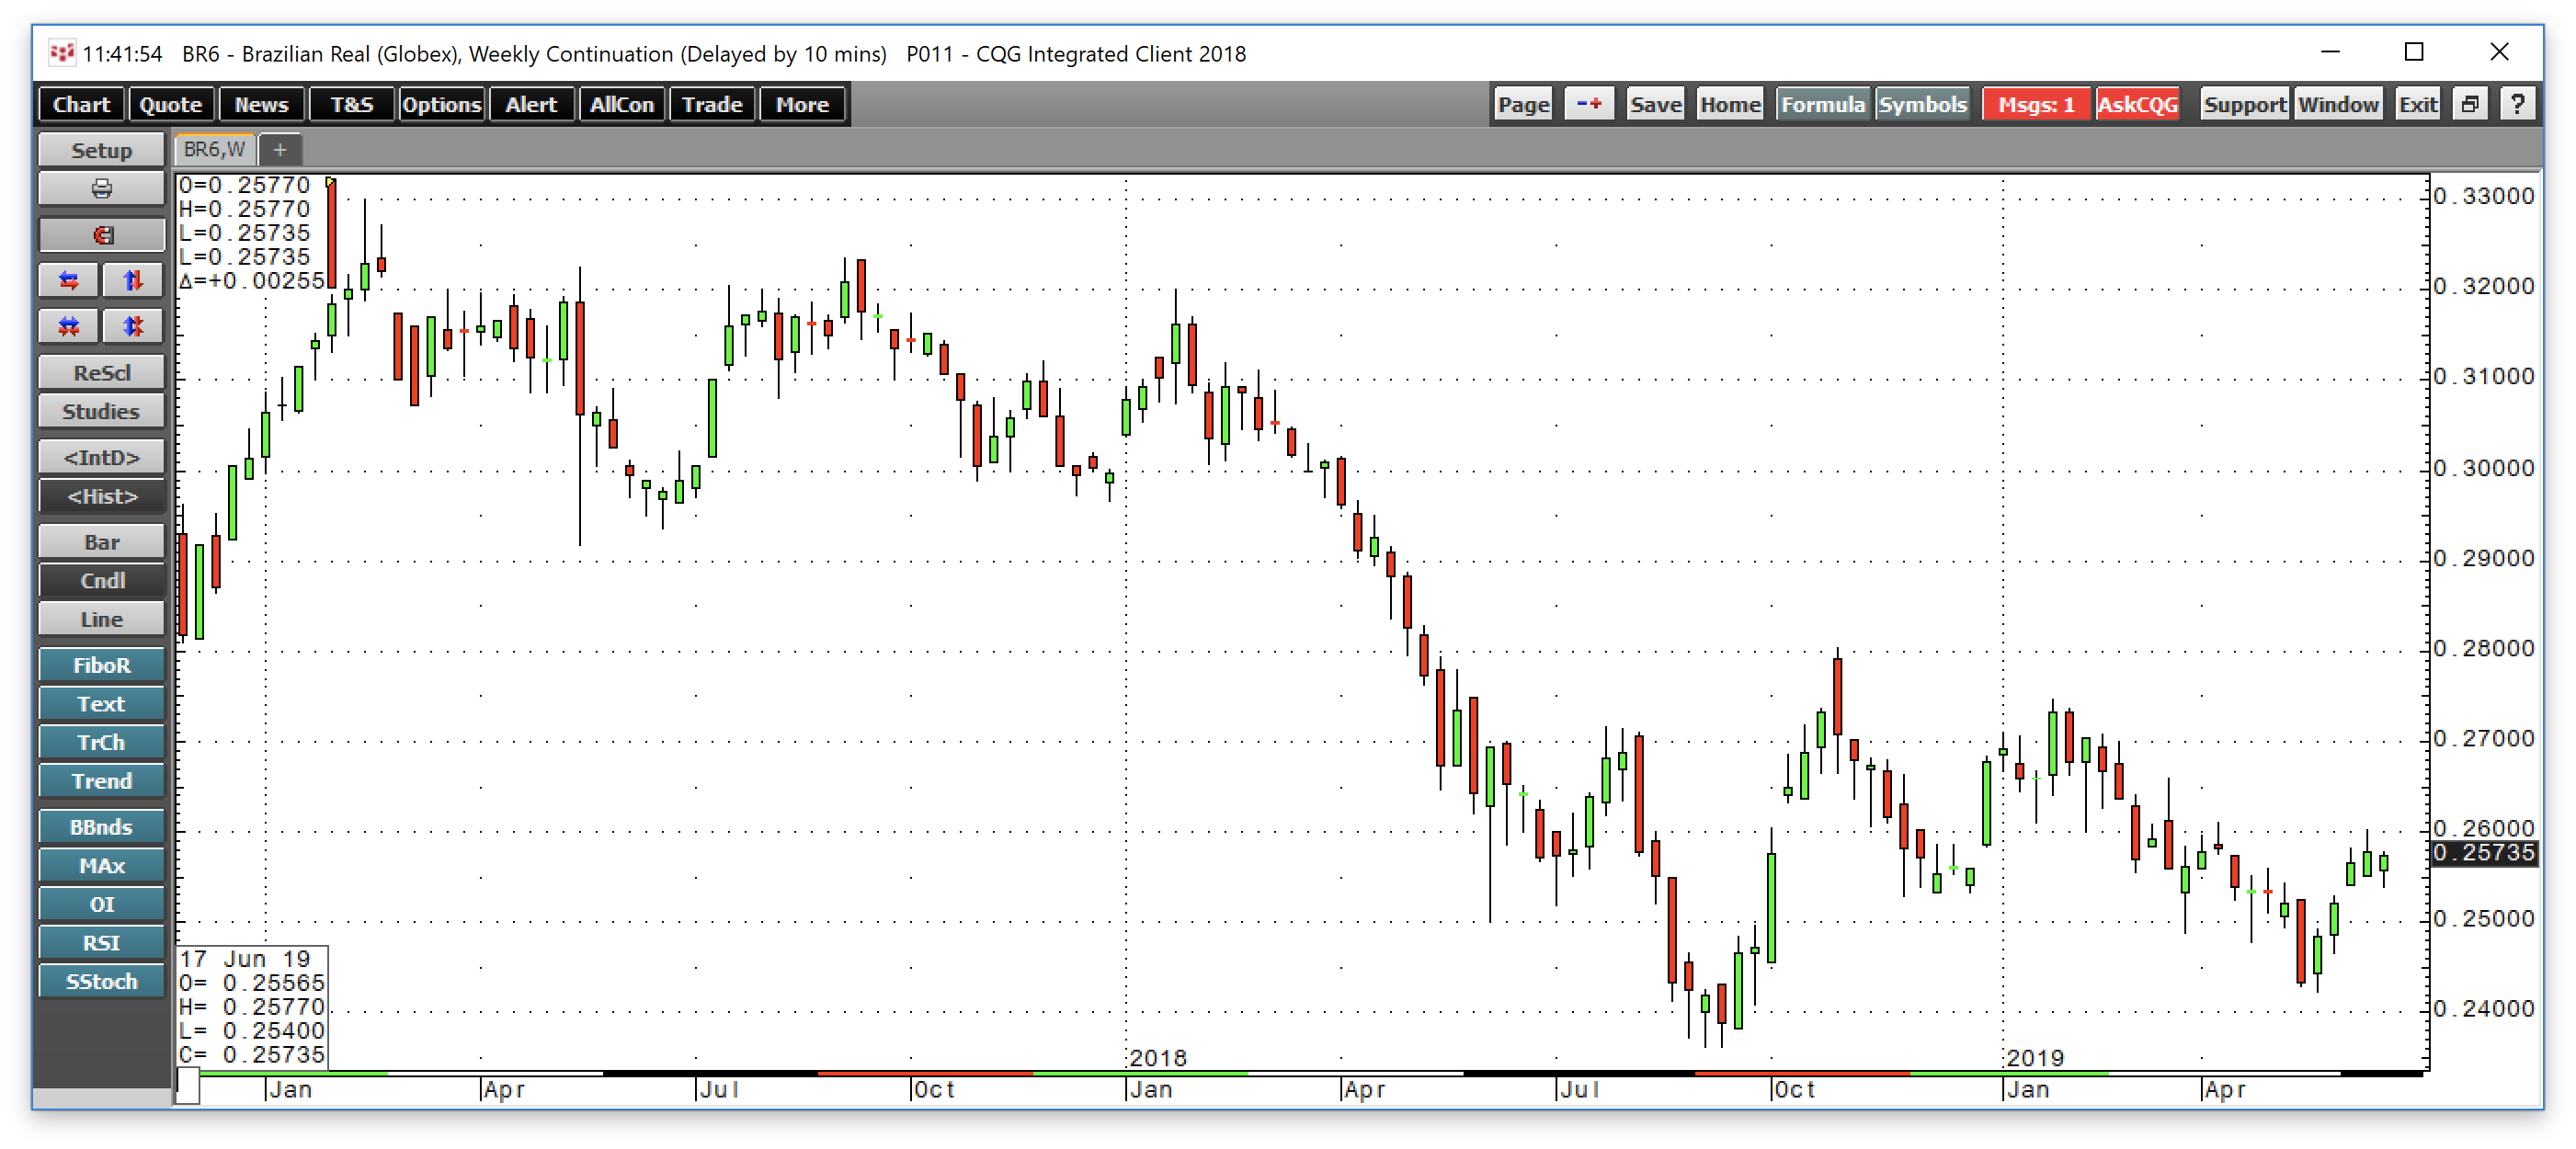Add the RSI study
The image size is (2576, 1149).
101,944
